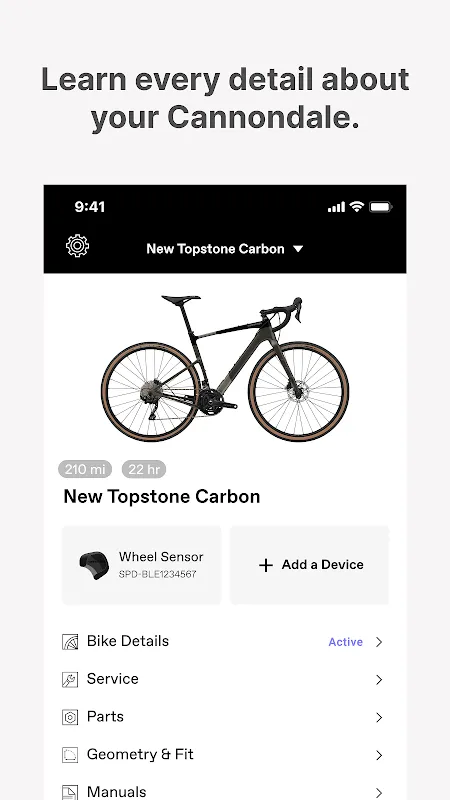Expand Bike Details using its chevron
The width and height of the screenshot is (450, 800).
[379, 642]
